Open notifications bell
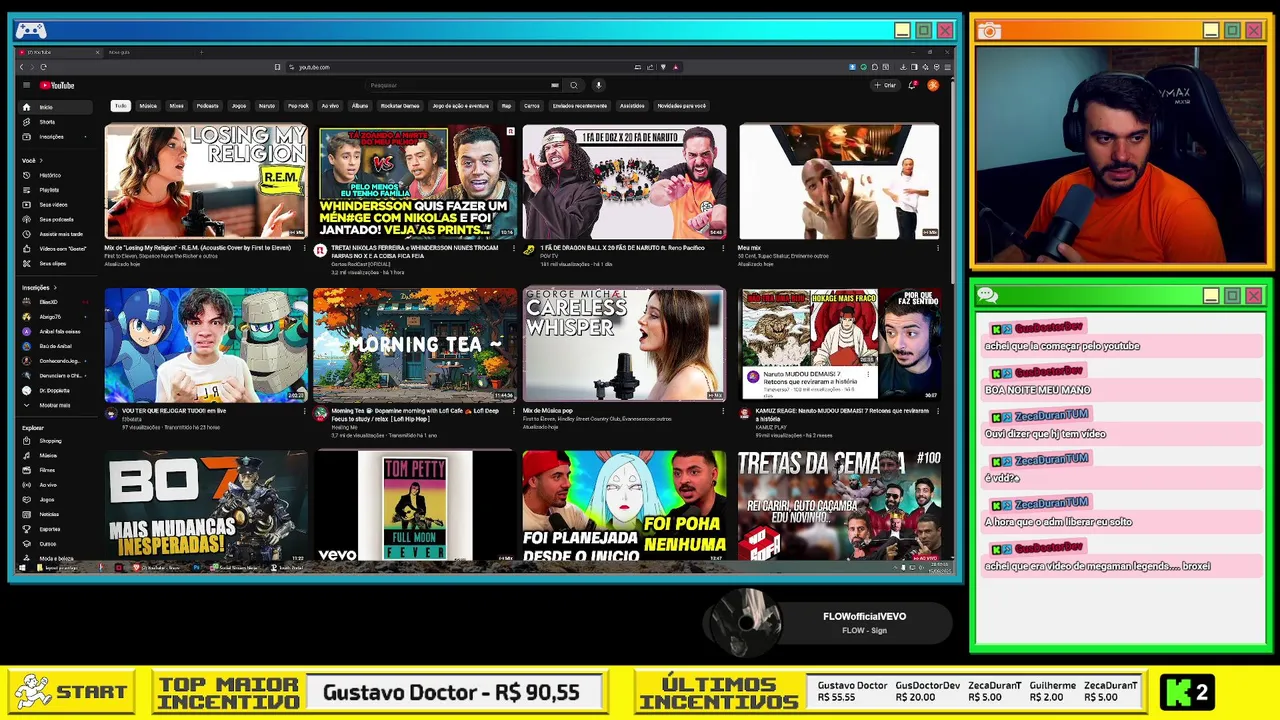This screenshot has width=1280, height=720. (912, 85)
